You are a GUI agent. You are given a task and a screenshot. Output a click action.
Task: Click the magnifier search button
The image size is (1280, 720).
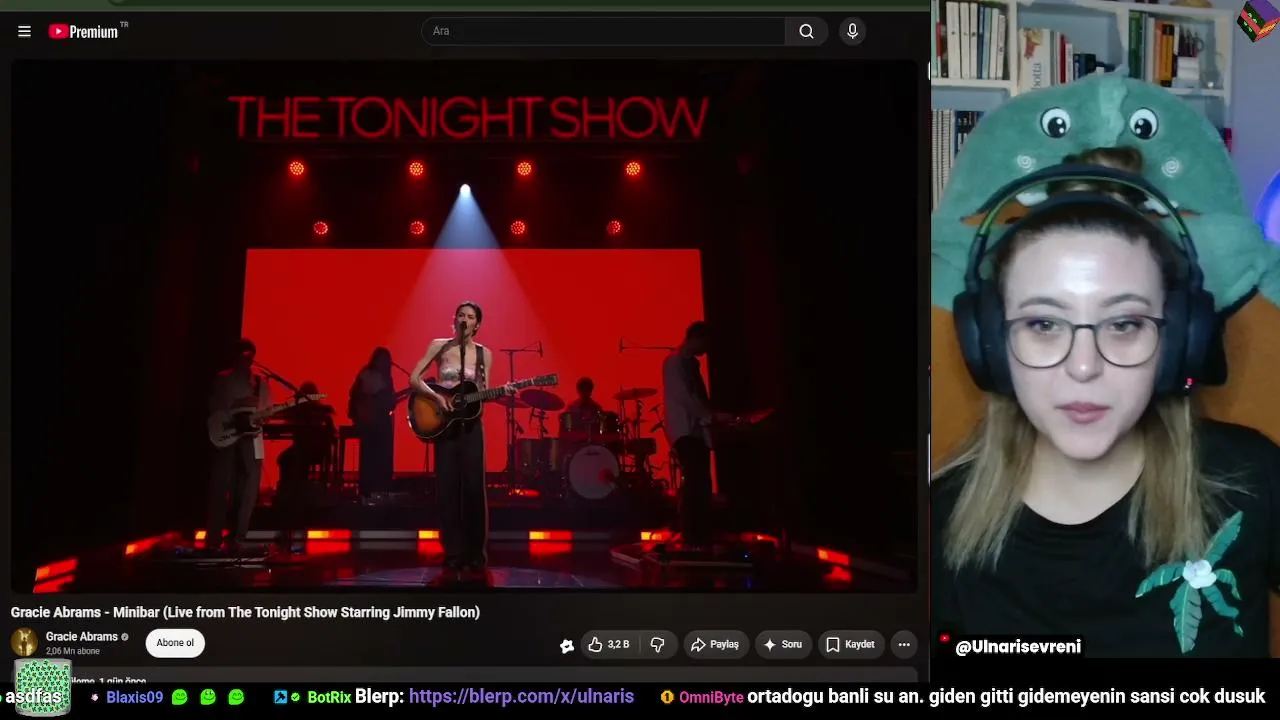click(806, 31)
